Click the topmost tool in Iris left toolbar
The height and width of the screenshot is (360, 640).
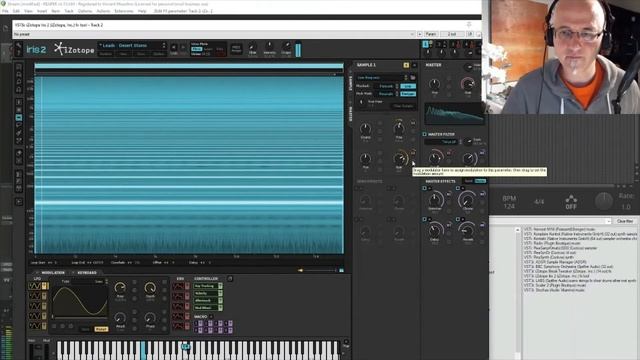coord(19,67)
